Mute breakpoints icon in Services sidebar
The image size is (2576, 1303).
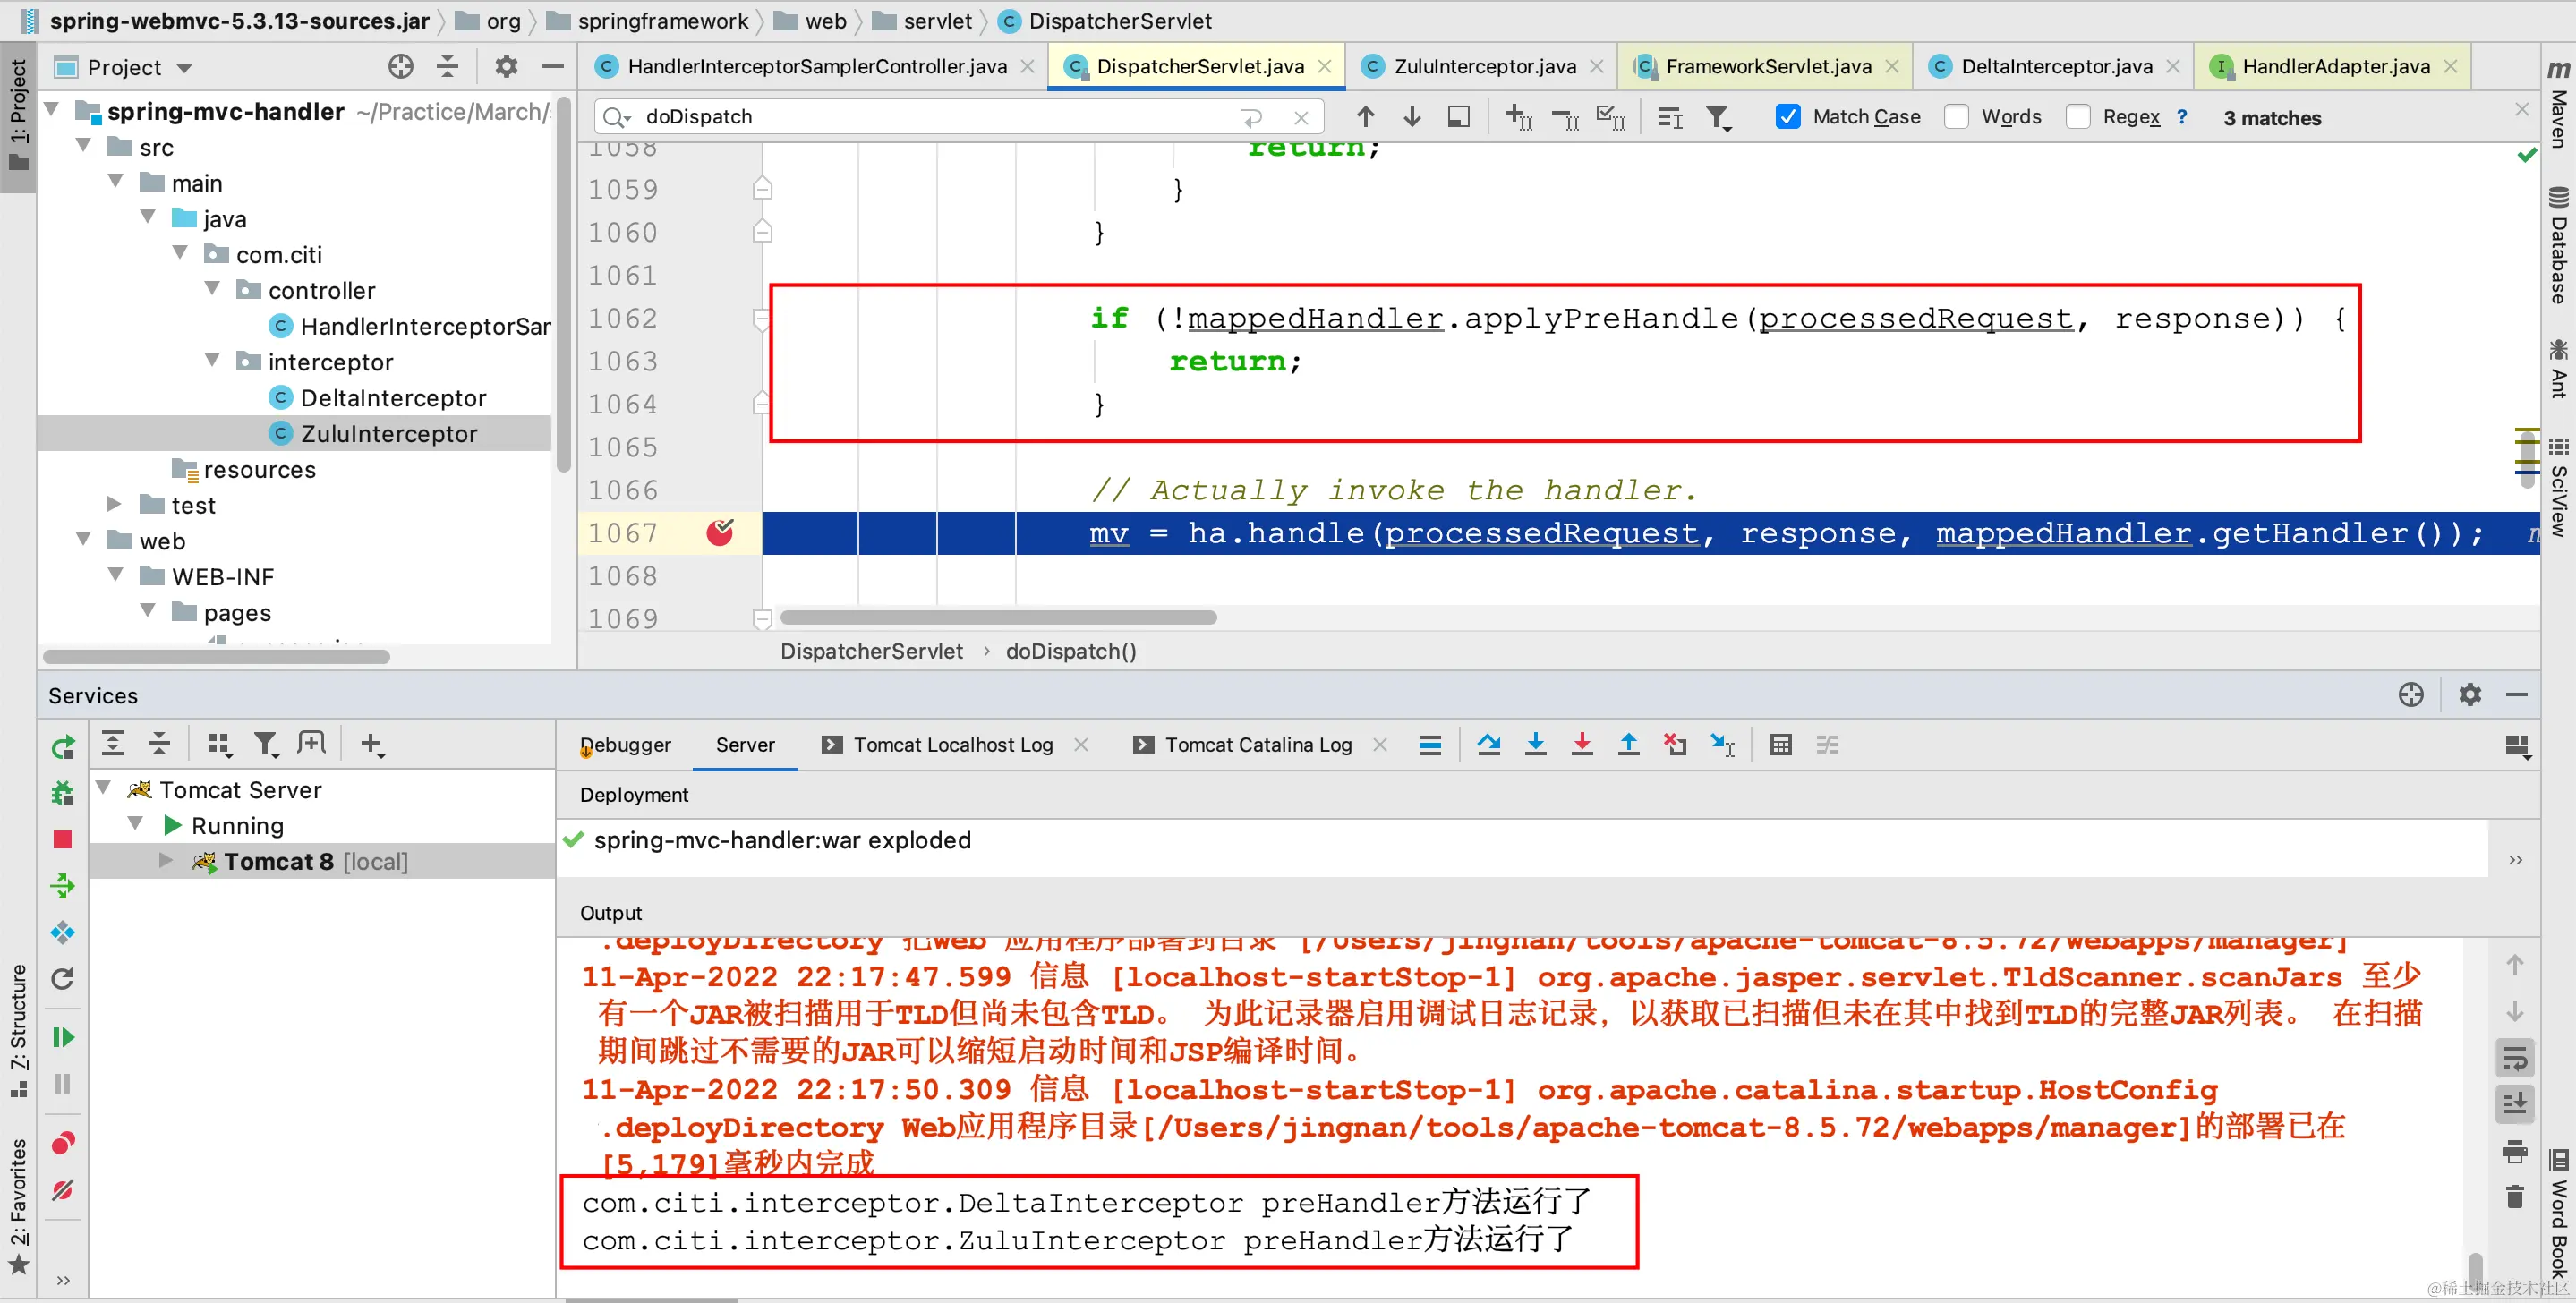pyautogui.click(x=62, y=1190)
